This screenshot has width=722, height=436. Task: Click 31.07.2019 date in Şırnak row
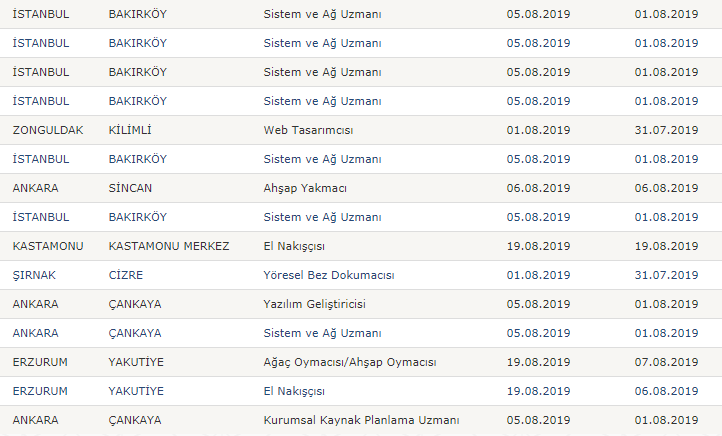pos(666,275)
